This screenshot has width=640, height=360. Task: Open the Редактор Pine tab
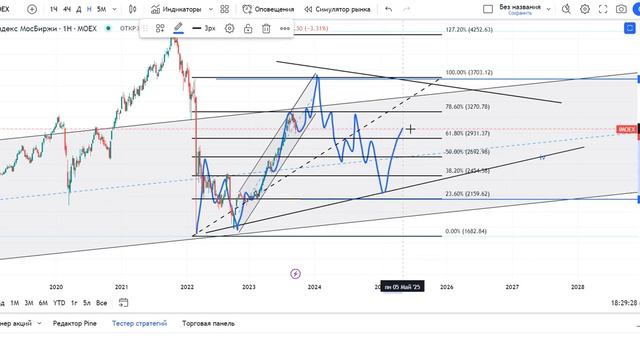coord(75,323)
